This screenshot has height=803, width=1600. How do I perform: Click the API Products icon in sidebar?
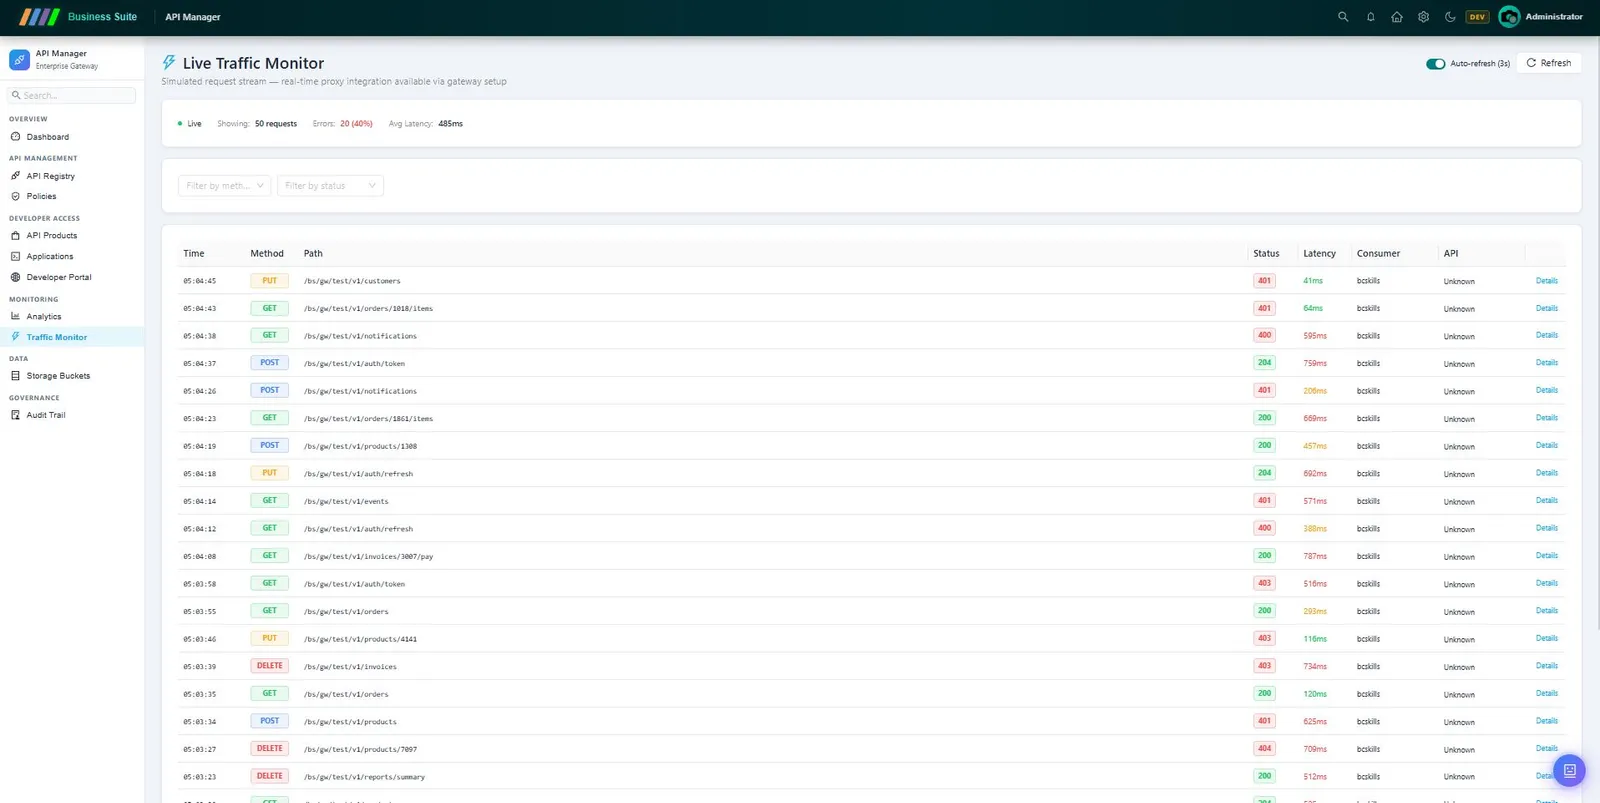[x=15, y=236]
